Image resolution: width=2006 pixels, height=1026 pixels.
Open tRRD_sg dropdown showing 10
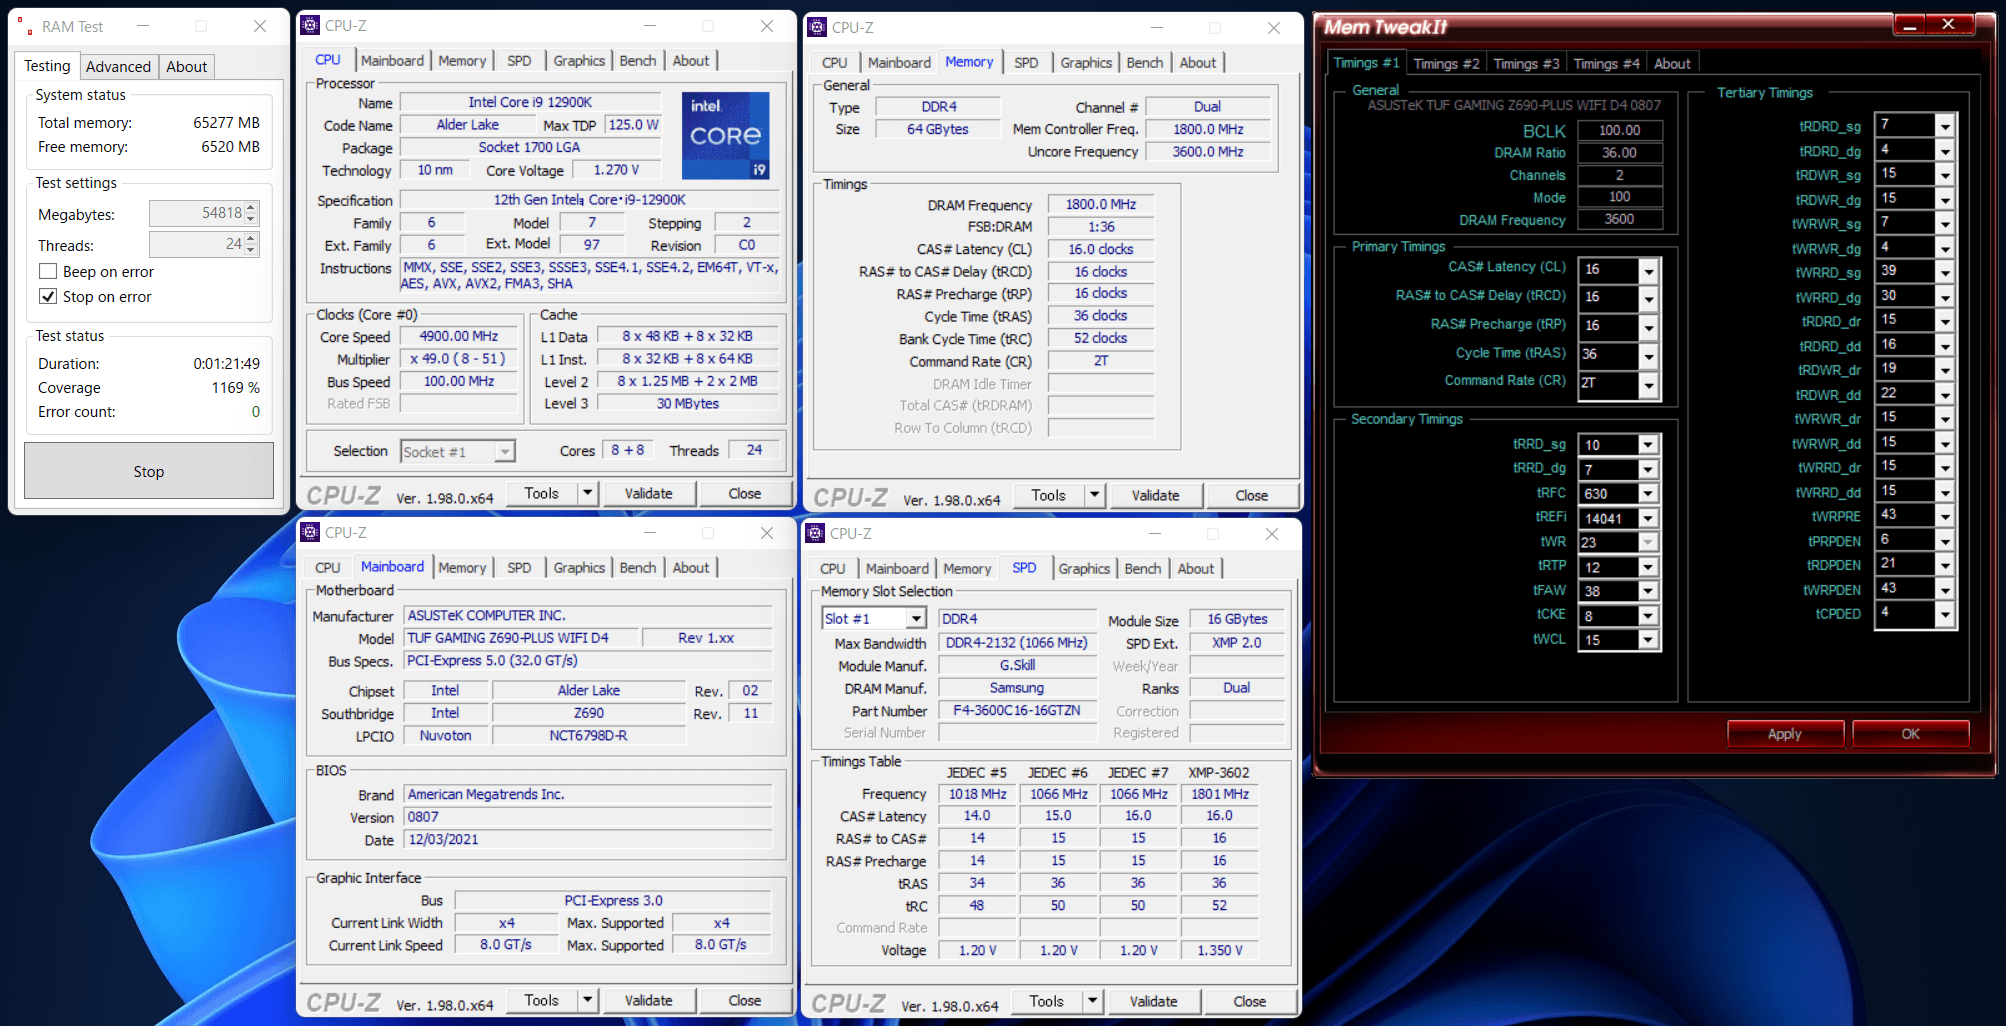(1648, 445)
